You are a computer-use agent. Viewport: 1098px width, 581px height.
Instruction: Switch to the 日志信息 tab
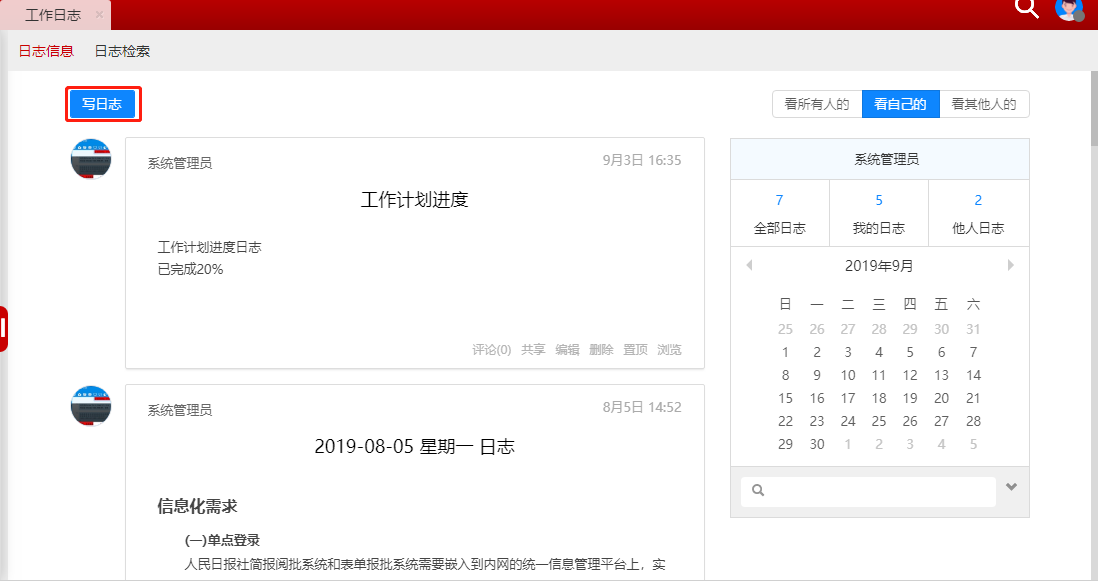click(x=46, y=51)
